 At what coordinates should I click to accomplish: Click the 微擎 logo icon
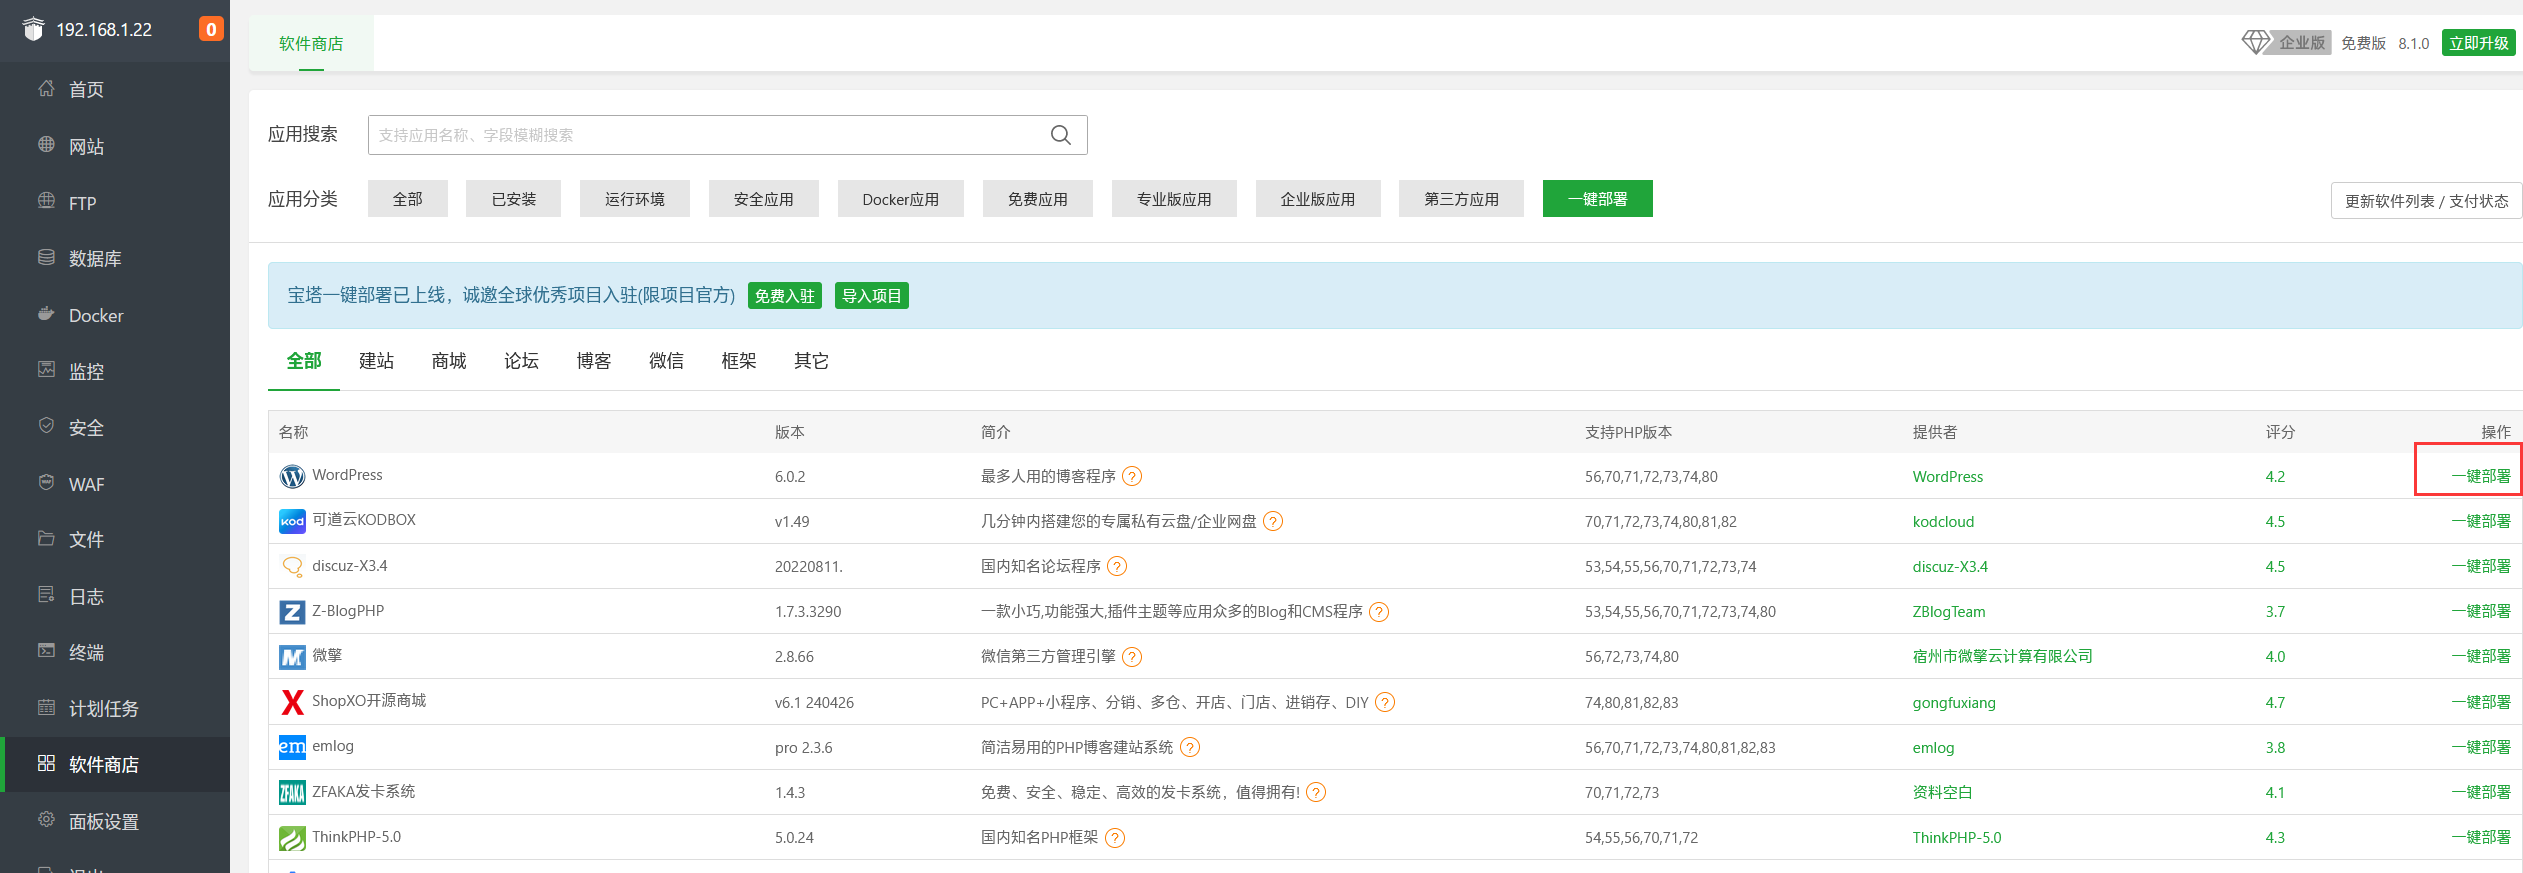click(x=292, y=656)
